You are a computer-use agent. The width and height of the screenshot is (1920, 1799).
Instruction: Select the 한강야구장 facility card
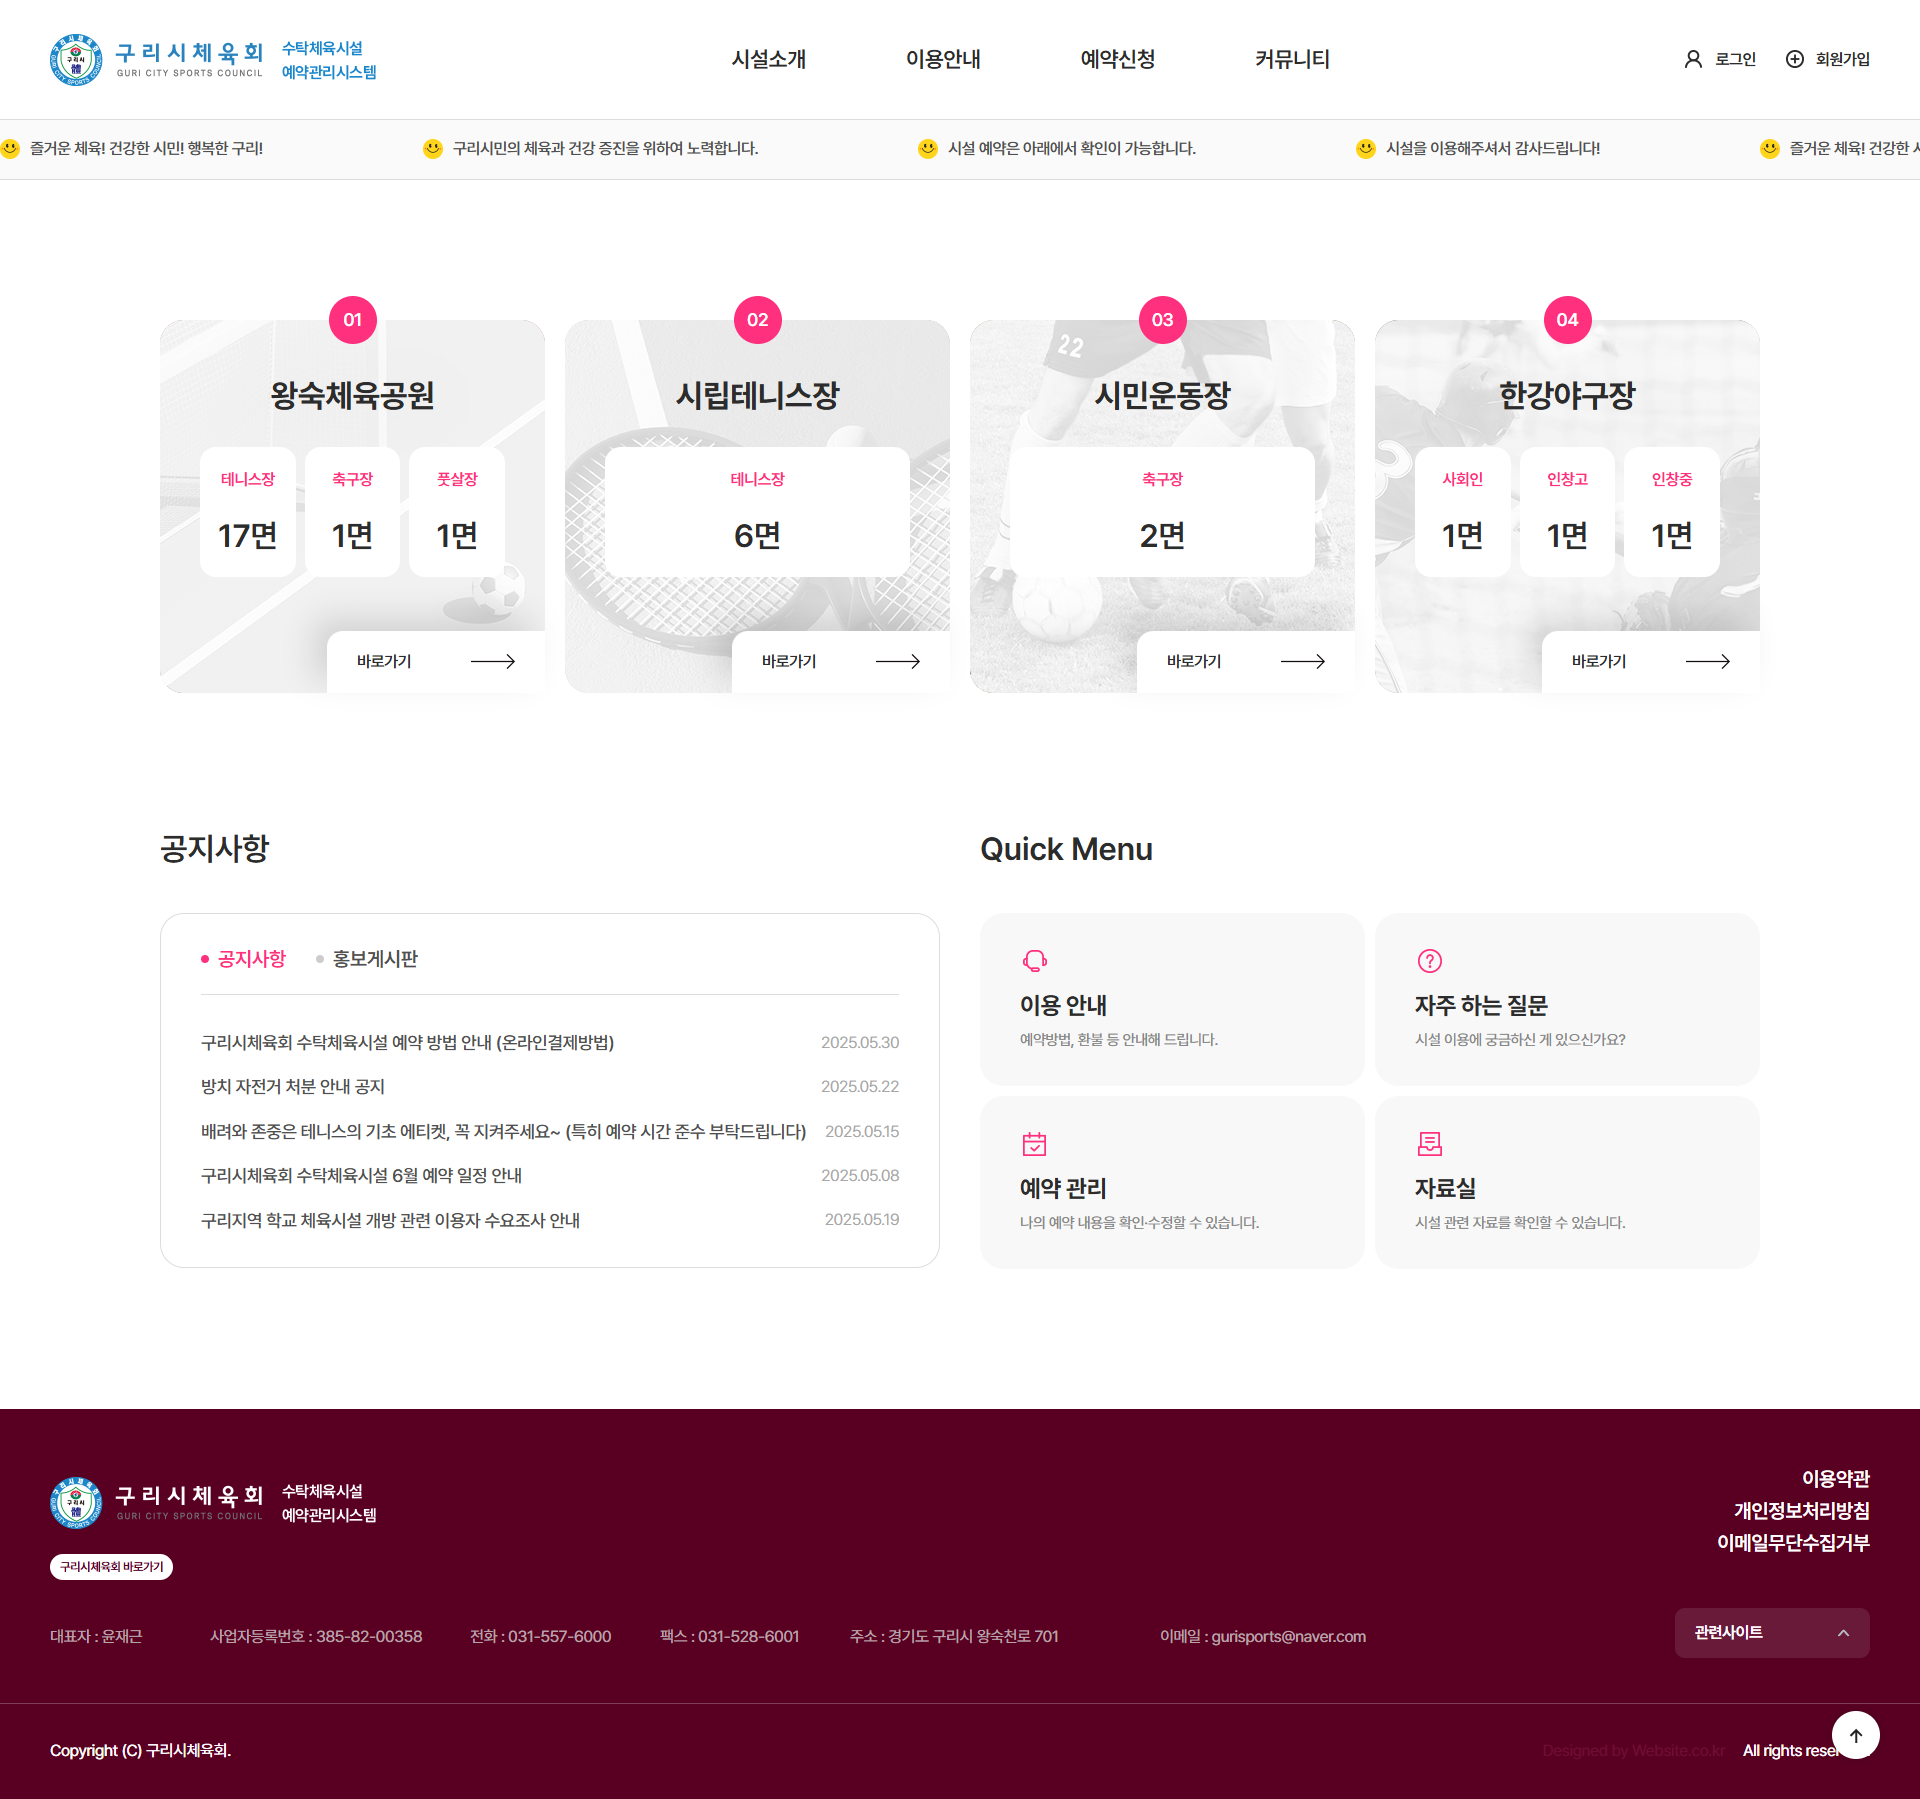pos(1567,506)
